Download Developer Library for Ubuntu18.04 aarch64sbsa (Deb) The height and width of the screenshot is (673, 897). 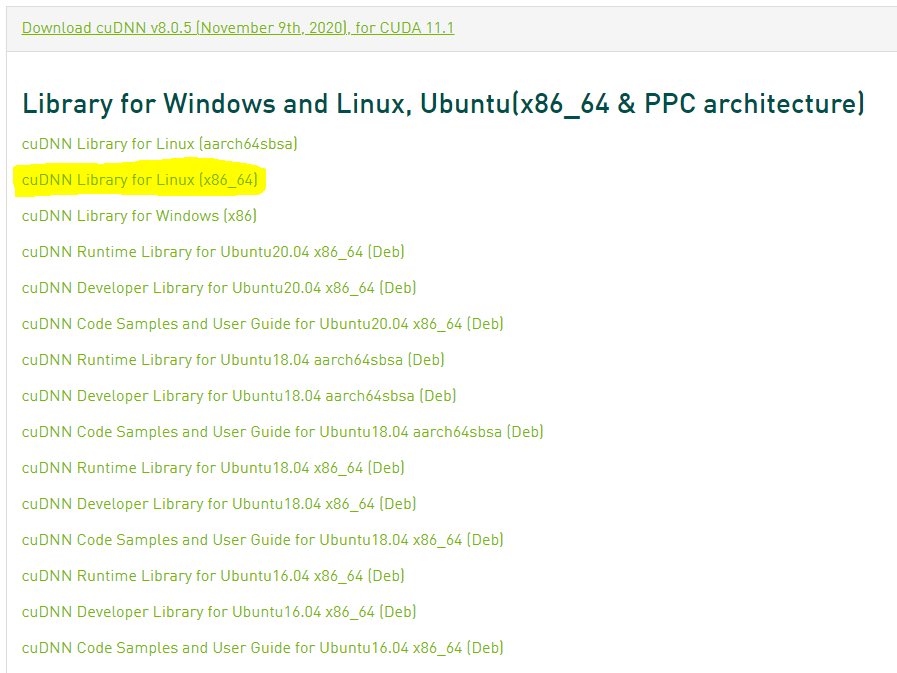[239, 396]
